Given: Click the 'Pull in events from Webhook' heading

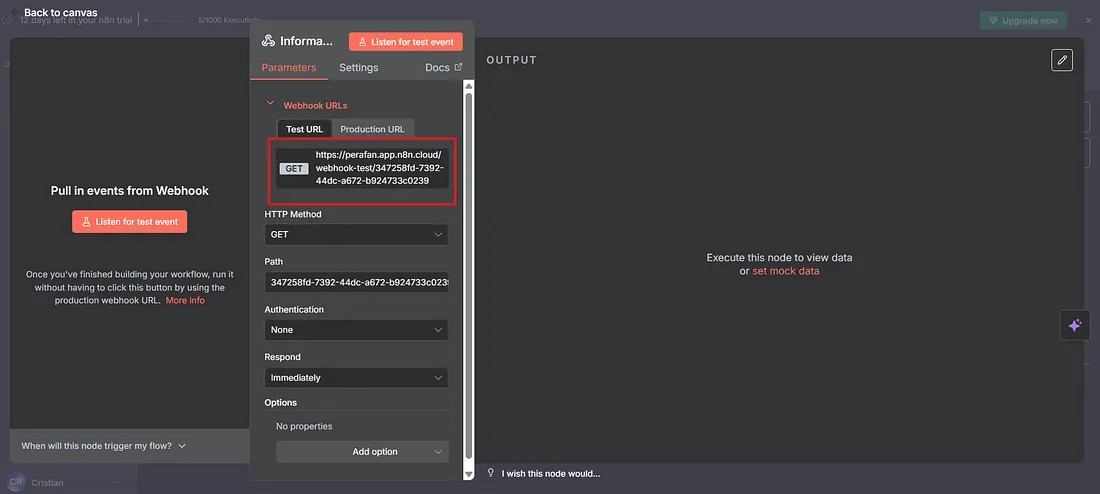Looking at the screenshot, I should 130,190.
